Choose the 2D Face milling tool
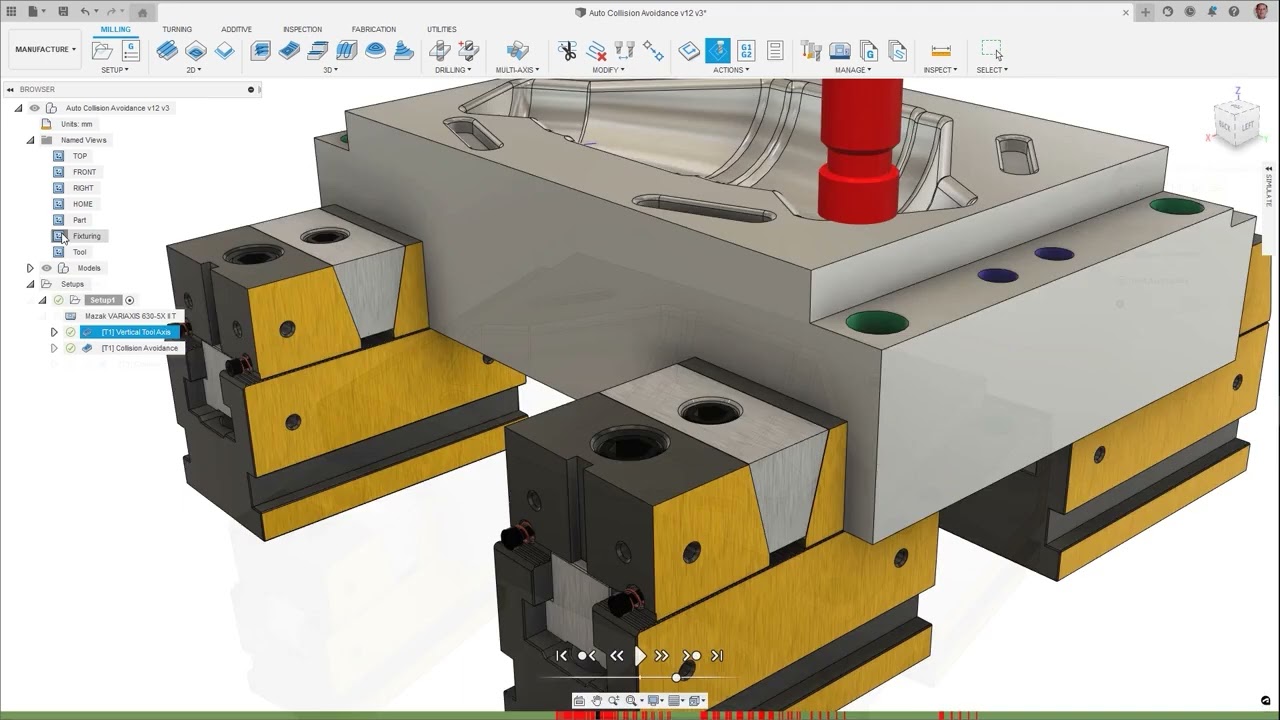 point(225,50)
